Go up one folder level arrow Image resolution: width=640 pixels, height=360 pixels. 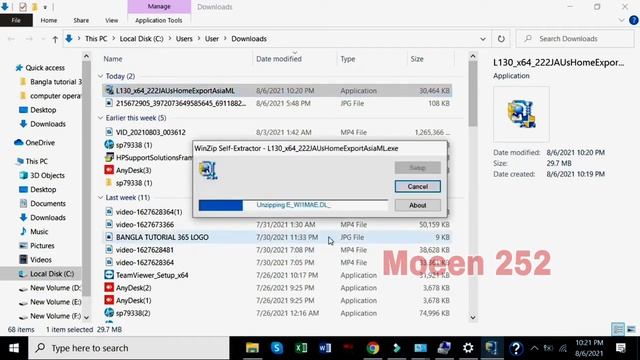click(55, 39)
